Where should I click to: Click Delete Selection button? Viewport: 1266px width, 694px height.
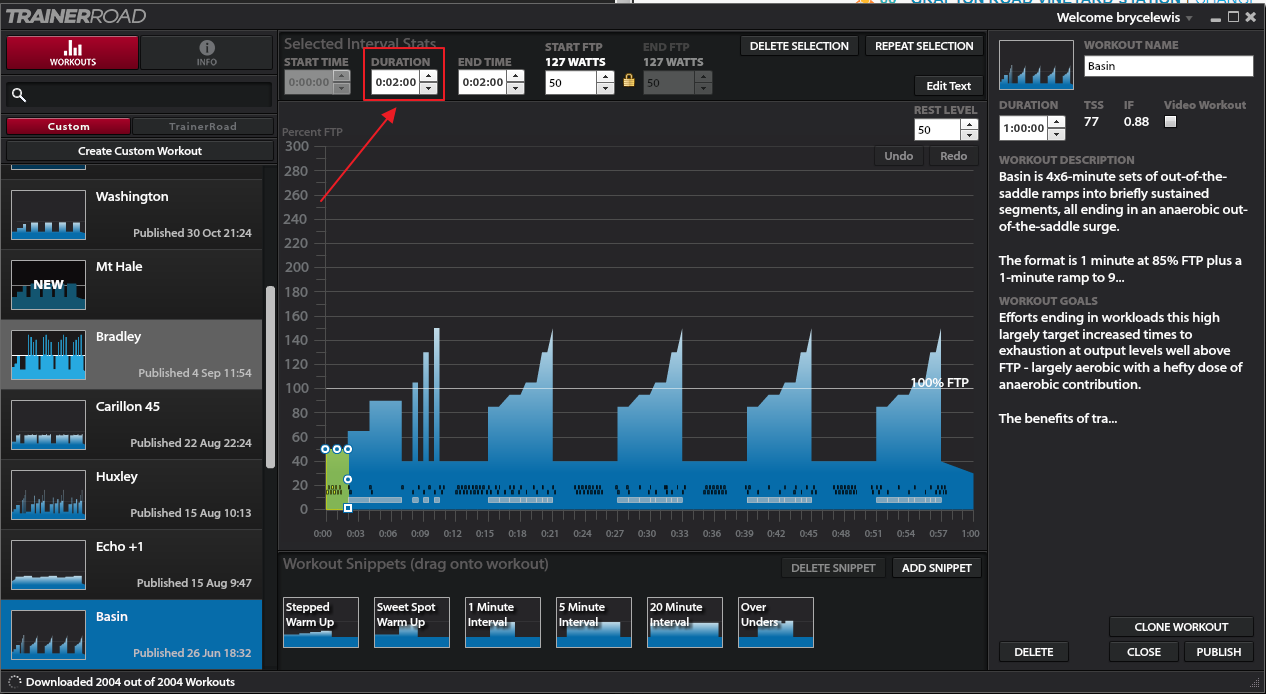[799, 46]
